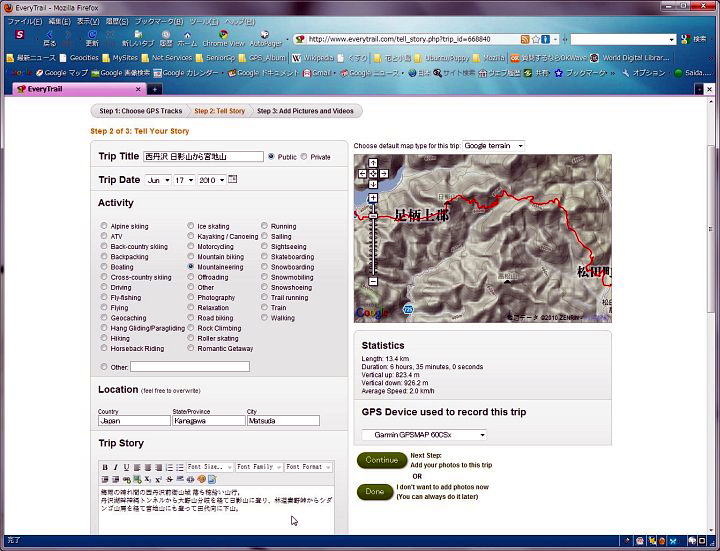
Task: Click page vertical scrollbar
Action: click(x=711, y=230)
